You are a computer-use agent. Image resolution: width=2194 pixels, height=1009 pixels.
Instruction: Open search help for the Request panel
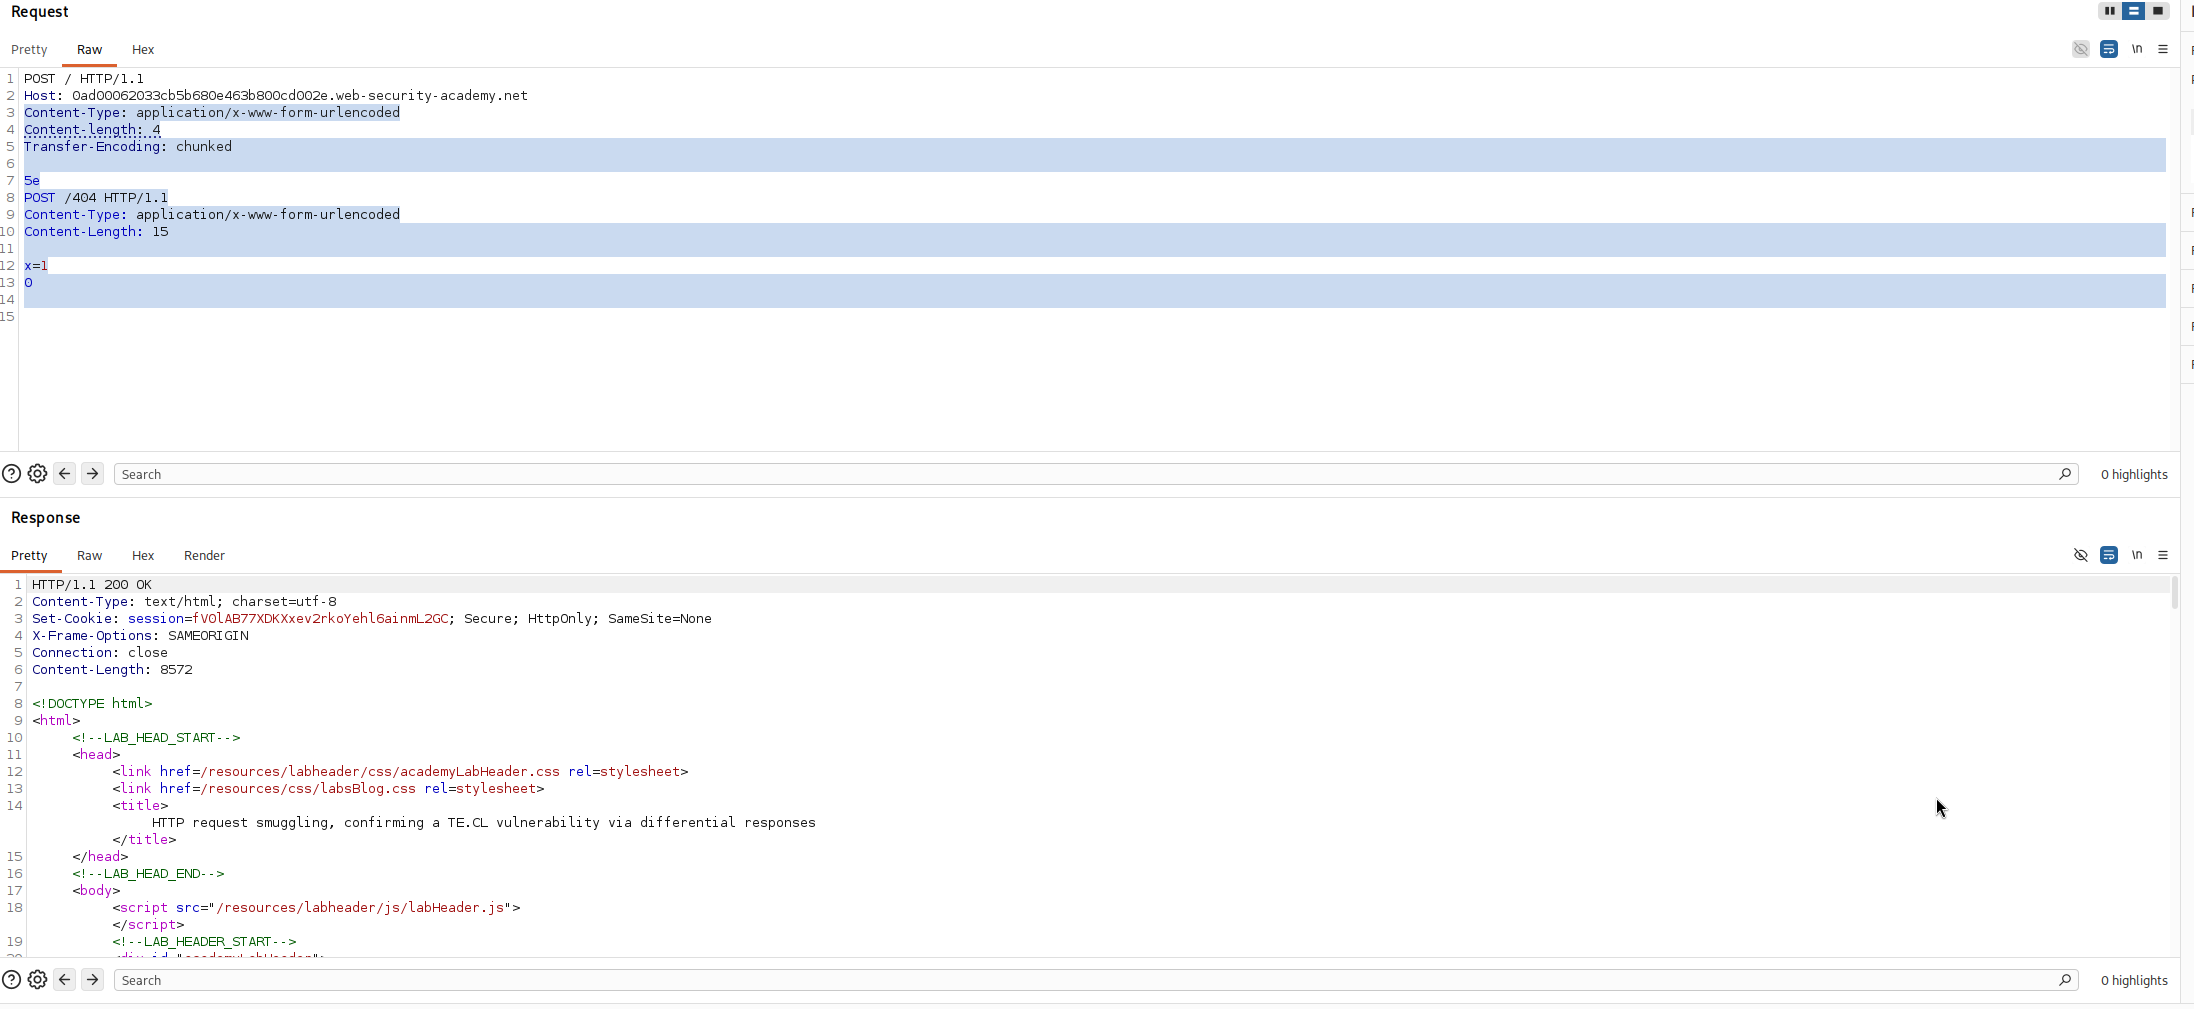pos(11,474)
